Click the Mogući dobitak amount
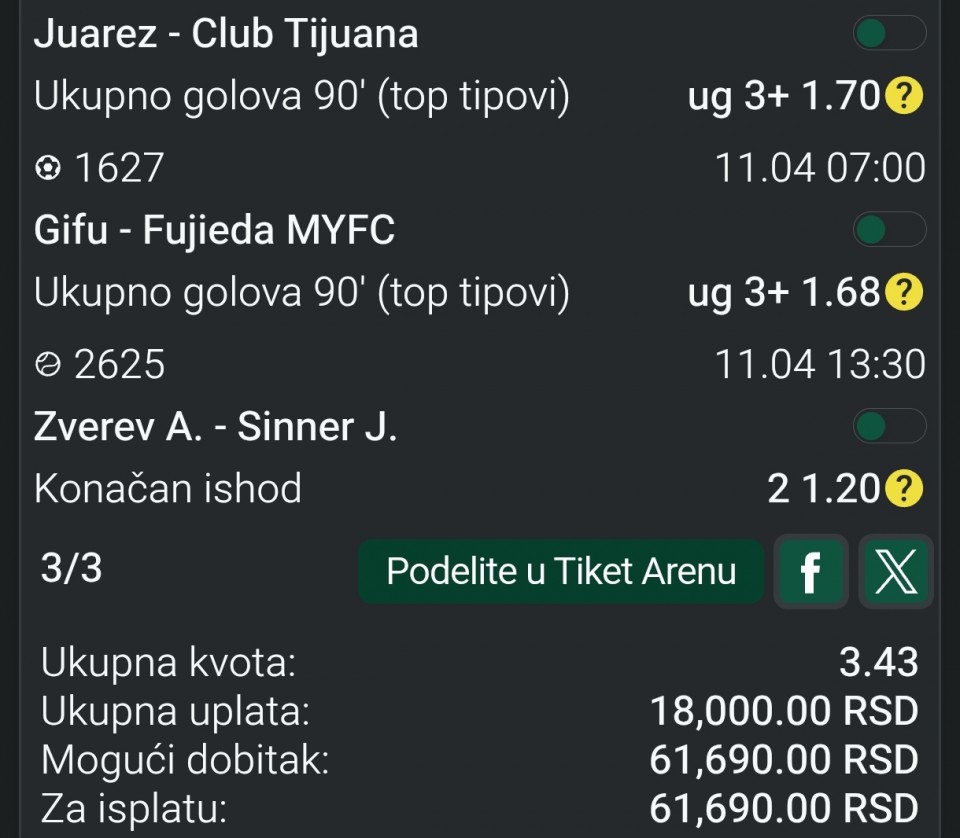Viewport: 960px width, 838px height. coord(783,760)
